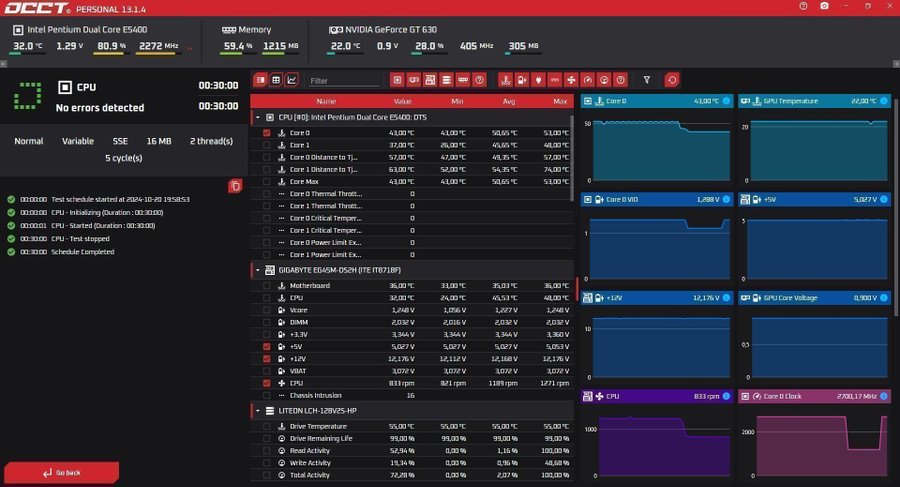Uncheck the Core 0 sensor checkbox
This screenshot has height=487, width=900.
266,133
